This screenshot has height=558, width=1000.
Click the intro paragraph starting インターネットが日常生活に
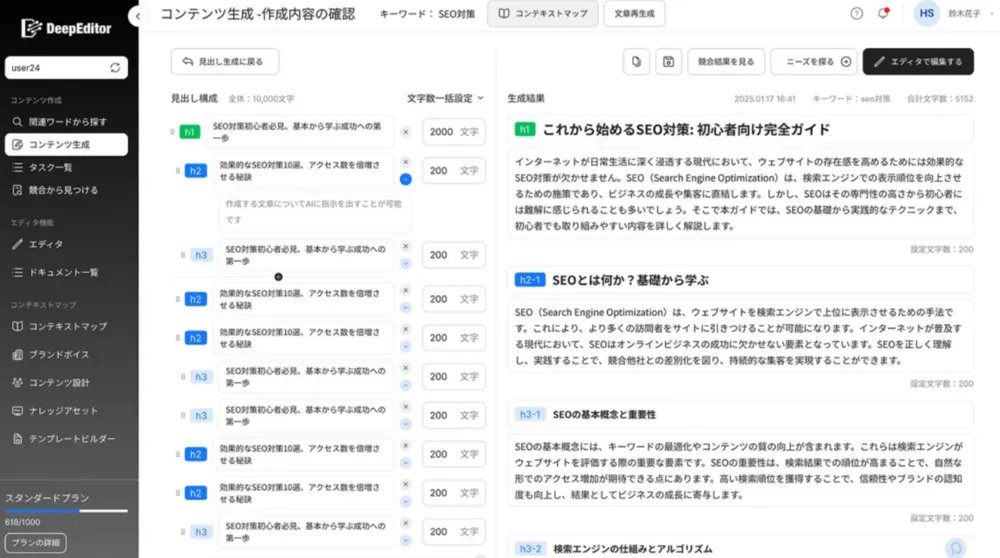[x=740, y=194]
